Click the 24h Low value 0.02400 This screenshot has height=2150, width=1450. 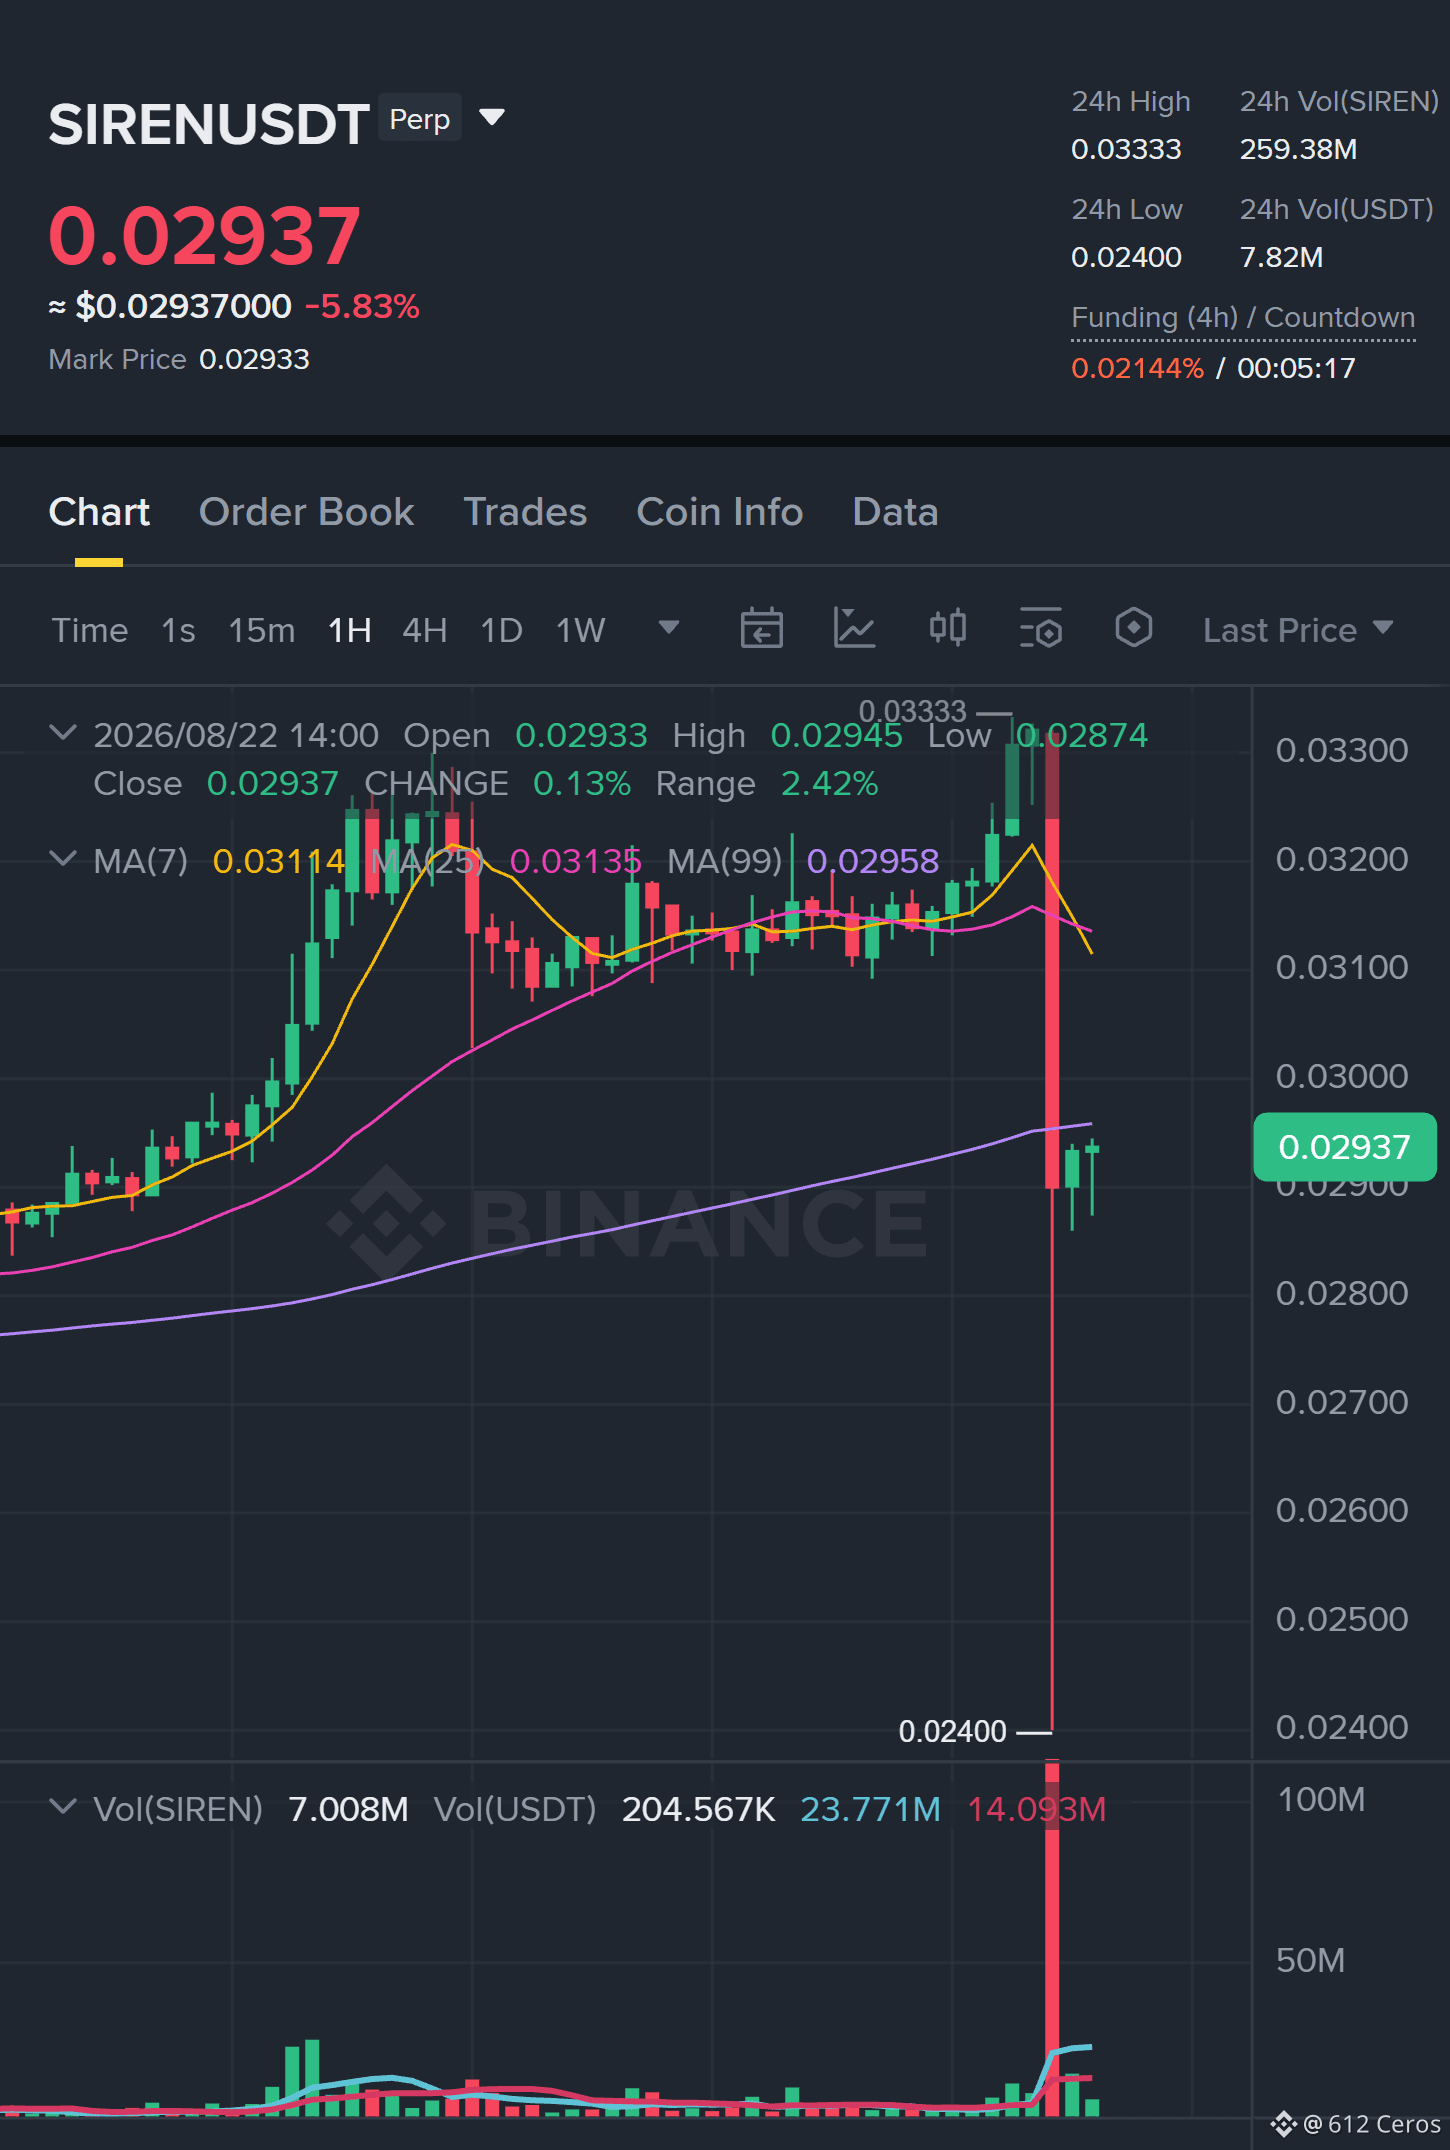coord(1126,257)
